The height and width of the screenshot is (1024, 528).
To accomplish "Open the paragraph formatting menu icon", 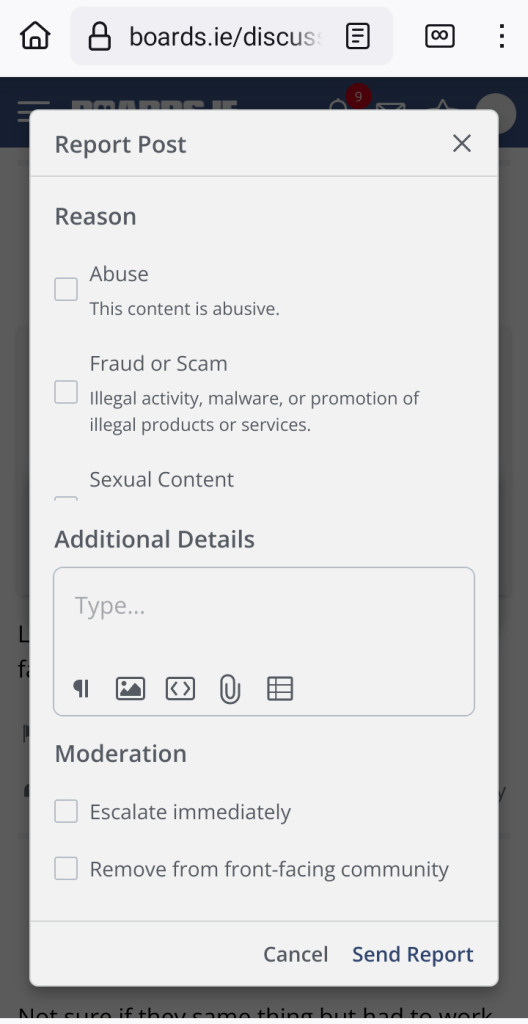I will tap(81, 688).
